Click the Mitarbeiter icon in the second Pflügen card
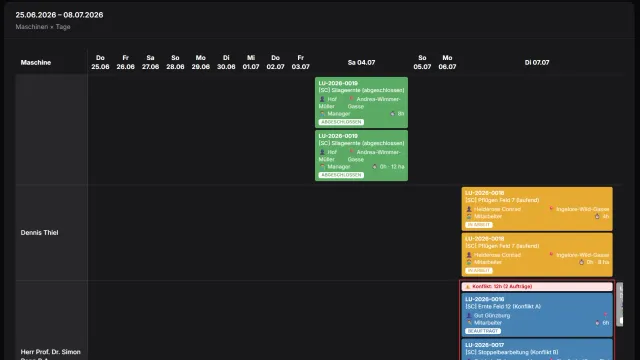 [x=469, y=262]
